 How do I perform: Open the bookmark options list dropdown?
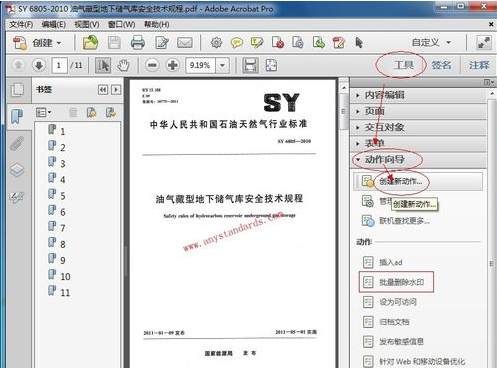click(x=43, y=112)
